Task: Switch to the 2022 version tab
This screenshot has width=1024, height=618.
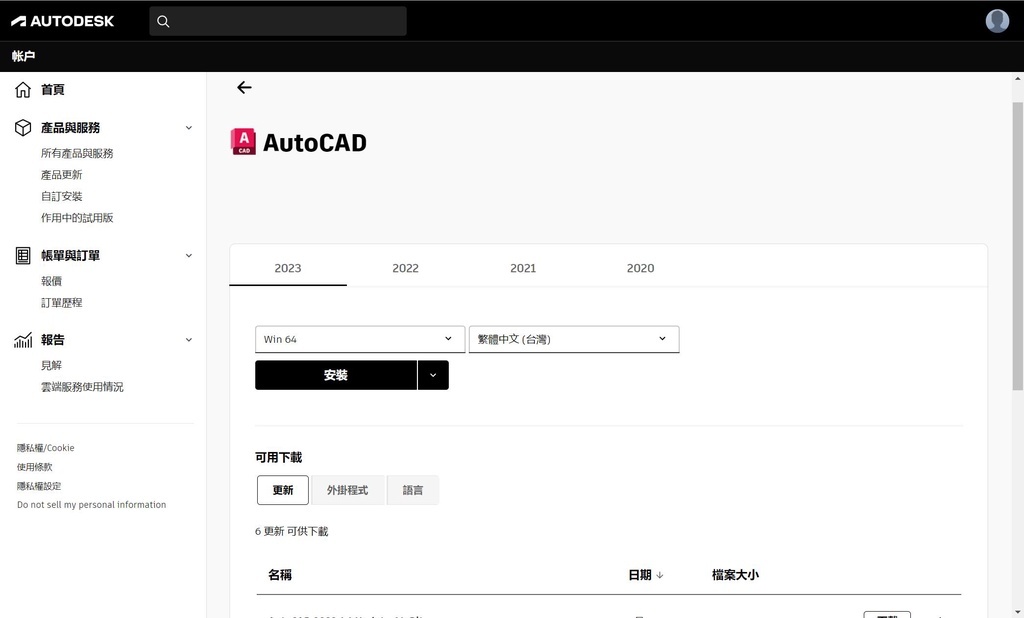Action: [406, 268]
